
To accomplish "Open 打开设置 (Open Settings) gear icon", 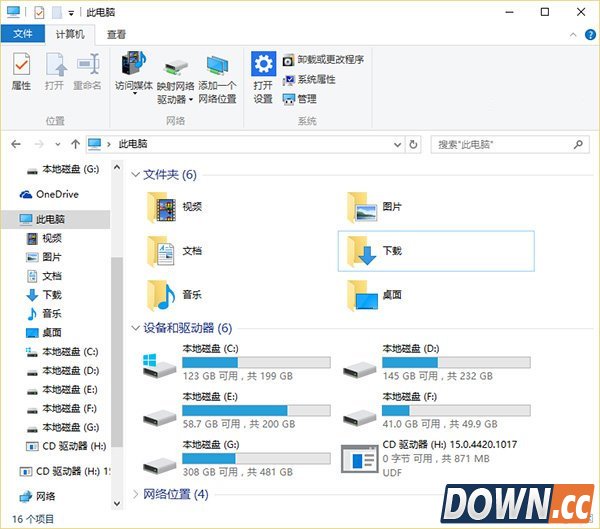I will click(263, 76).
